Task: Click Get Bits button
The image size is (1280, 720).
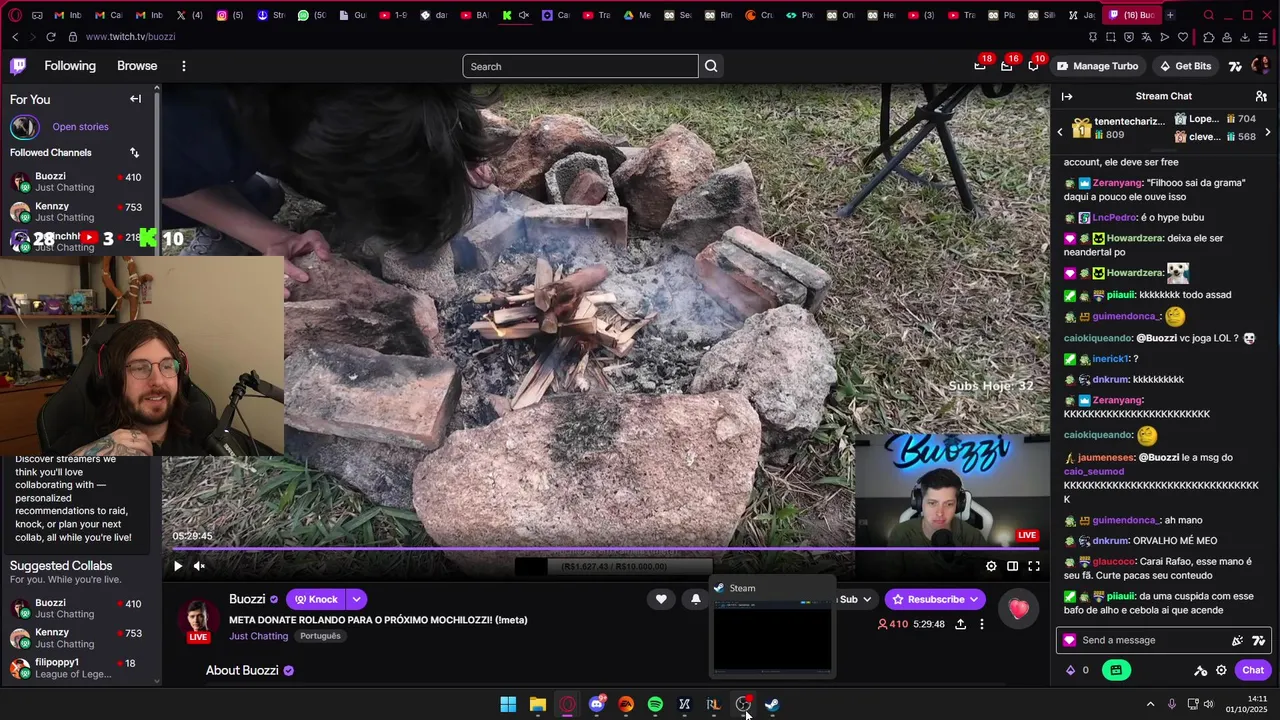Action: (1185, 66)
